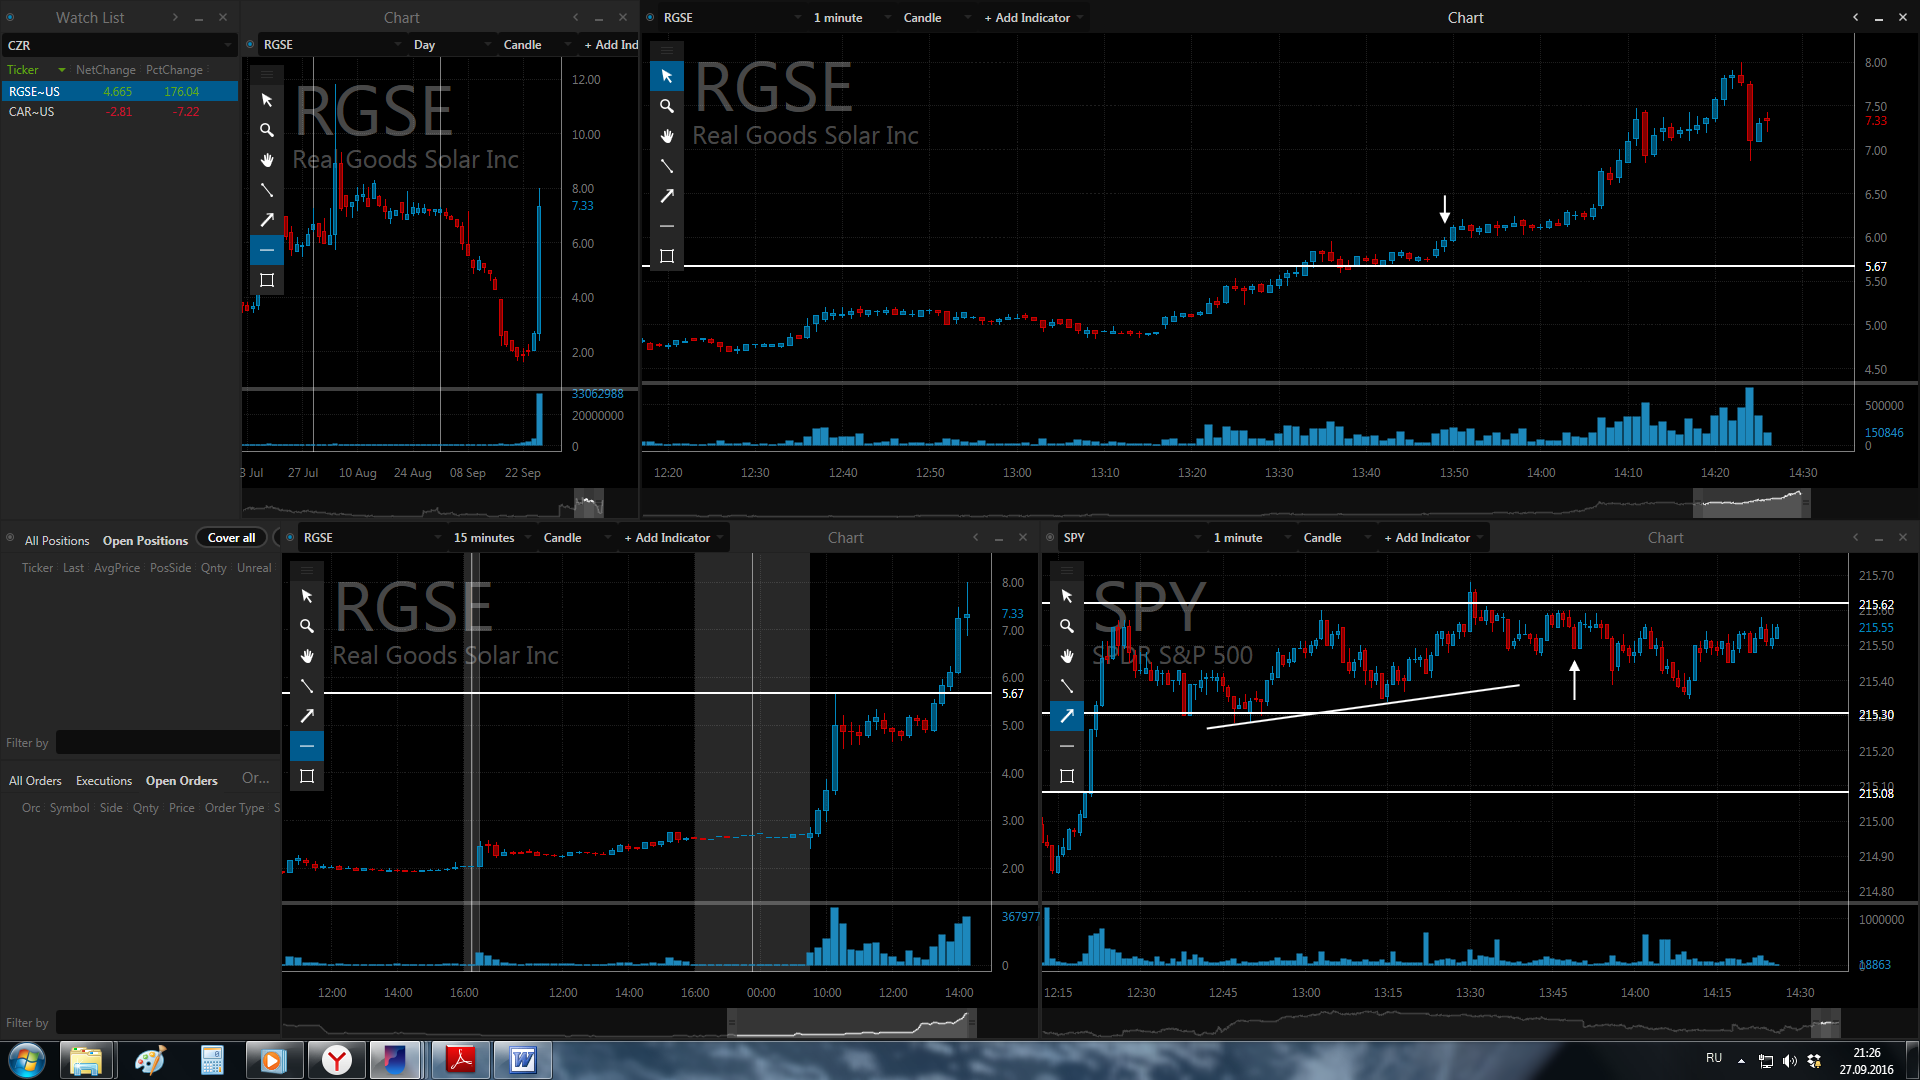Select zoom magnifier in SPY chart

pos(1067,626)
